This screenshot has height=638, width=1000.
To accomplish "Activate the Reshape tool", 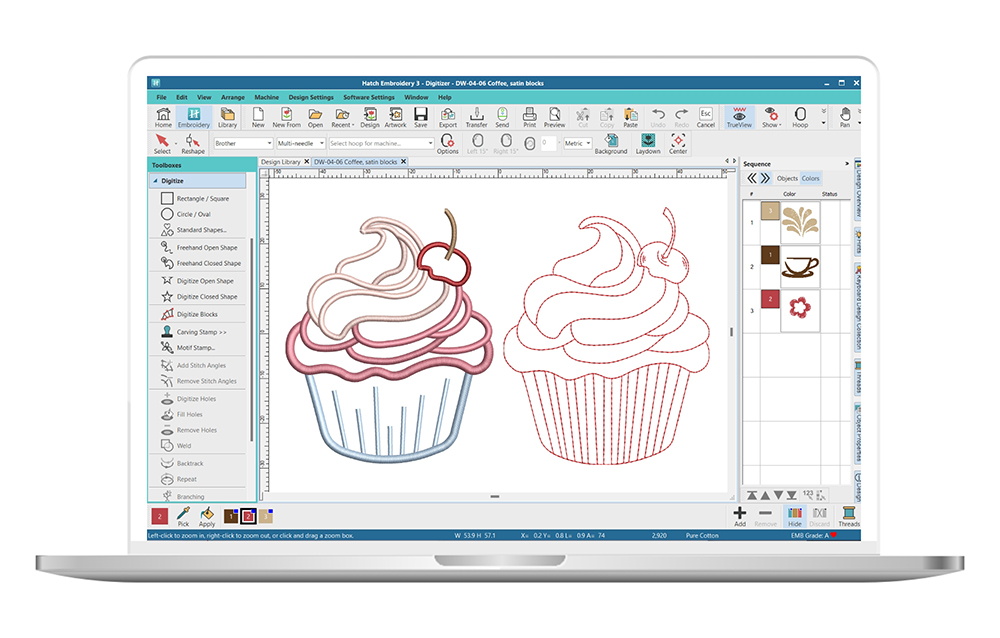I will (x=192, y=143).
